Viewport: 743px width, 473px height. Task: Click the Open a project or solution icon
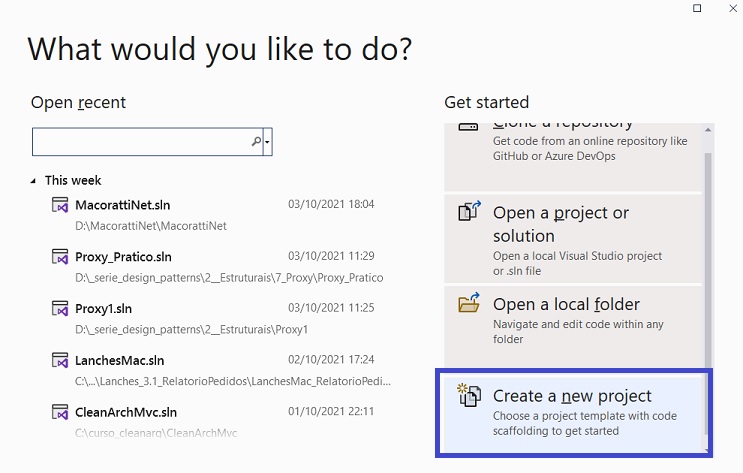coord(469,211)
